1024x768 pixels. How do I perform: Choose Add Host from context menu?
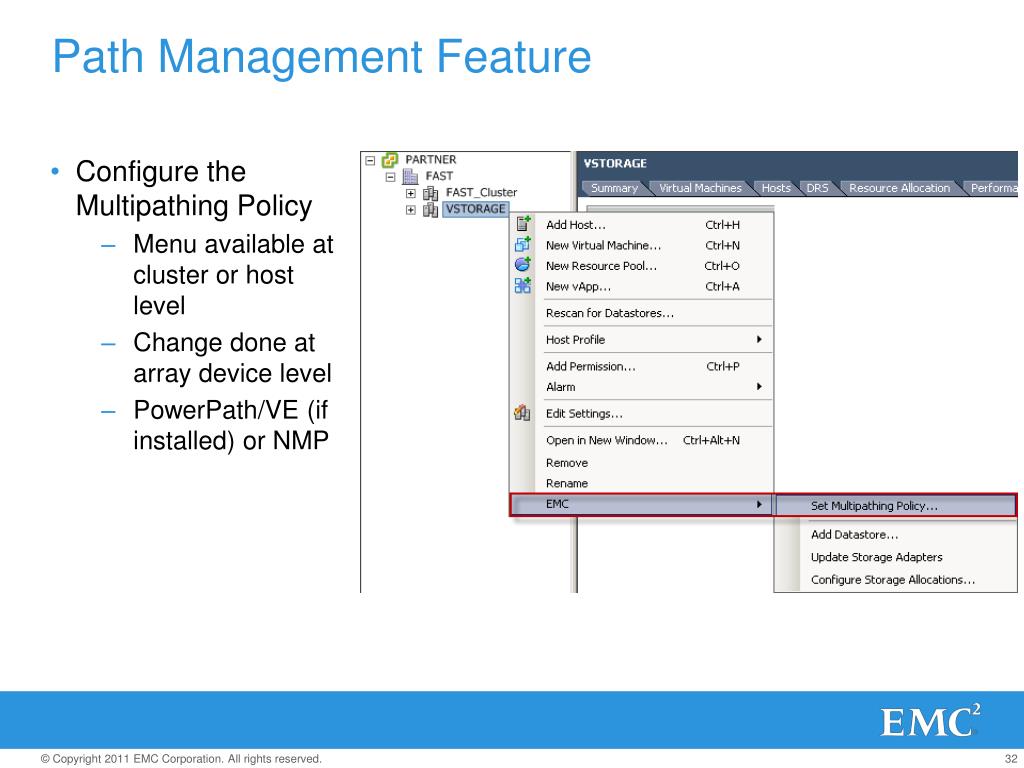pos(641,225)
